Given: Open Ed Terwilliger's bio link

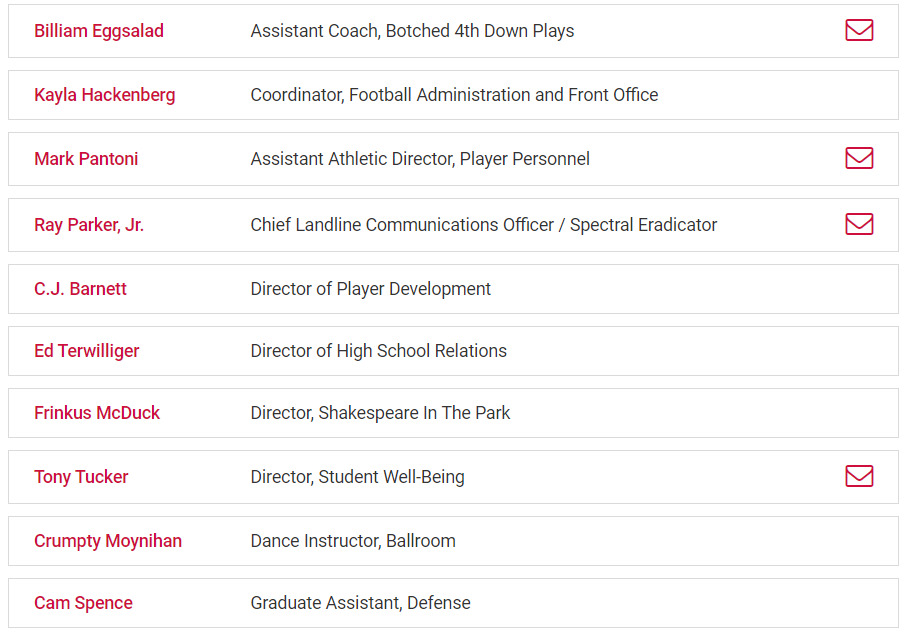Looking at the screenshot, I should (86, 351).
